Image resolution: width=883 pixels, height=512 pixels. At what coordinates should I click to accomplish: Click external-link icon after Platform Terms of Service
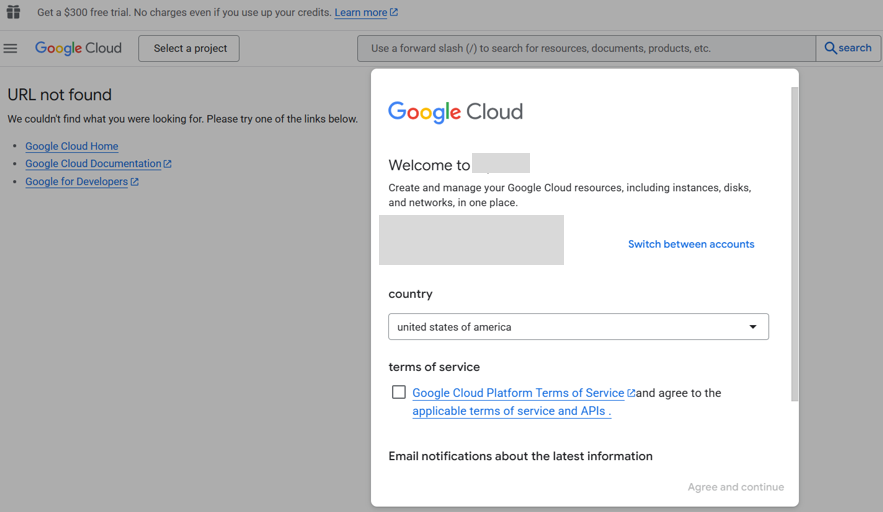[631, 393]
